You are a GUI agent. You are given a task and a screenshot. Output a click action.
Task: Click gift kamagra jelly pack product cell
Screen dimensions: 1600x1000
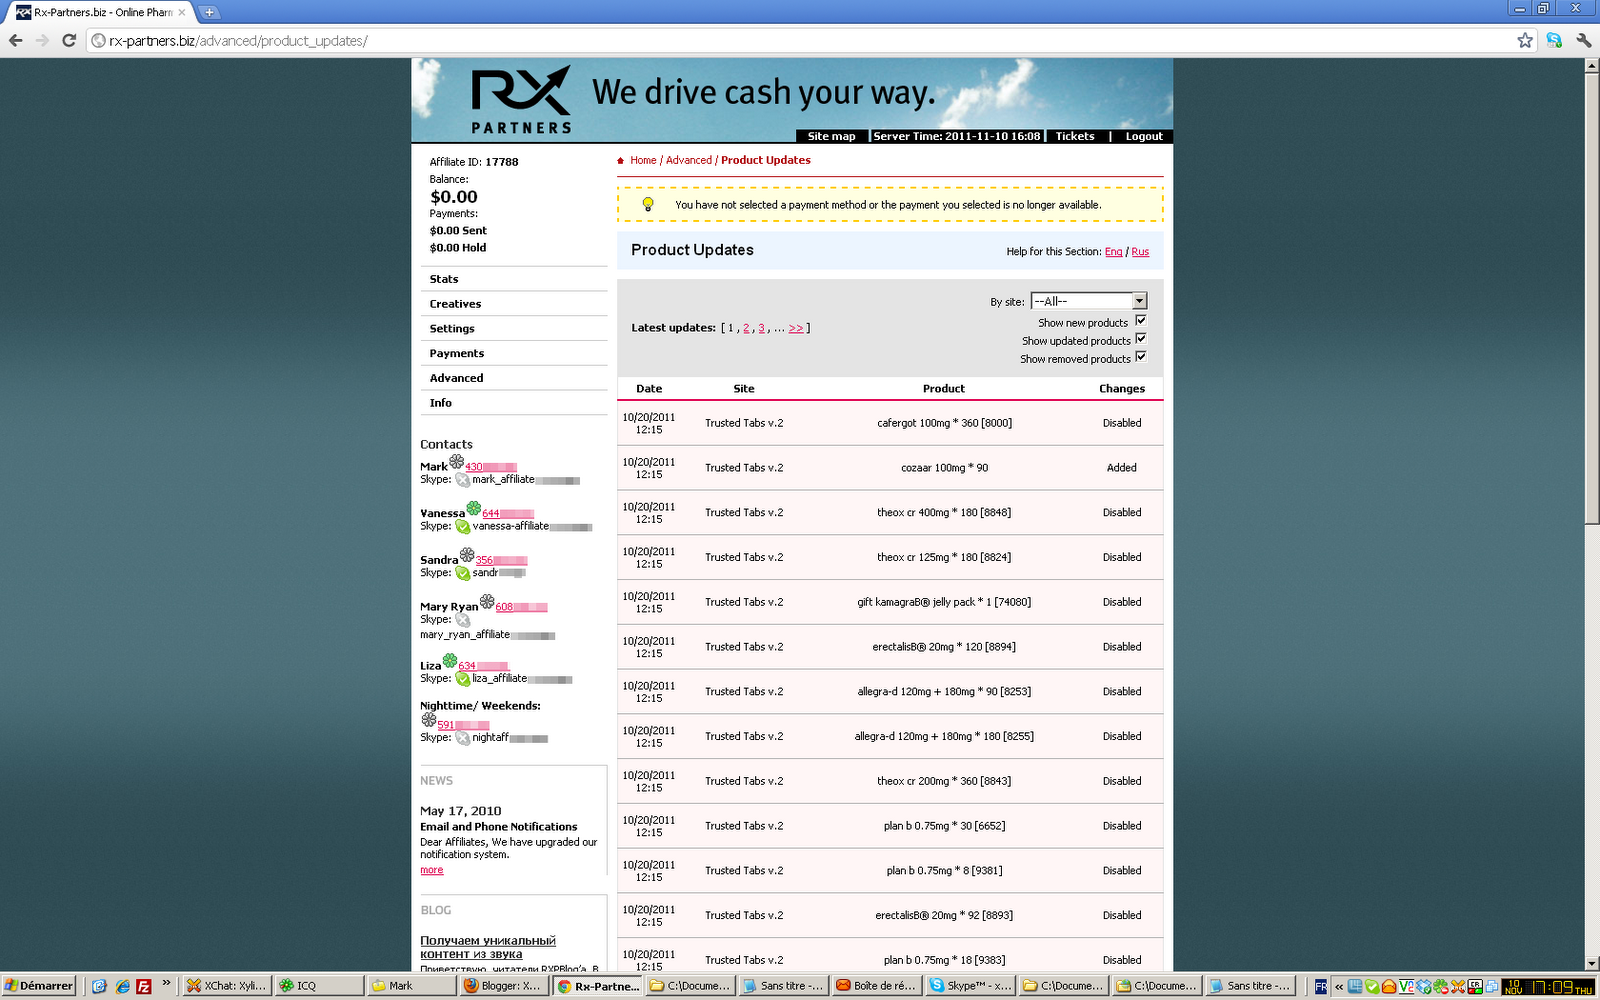pos(944,602)
